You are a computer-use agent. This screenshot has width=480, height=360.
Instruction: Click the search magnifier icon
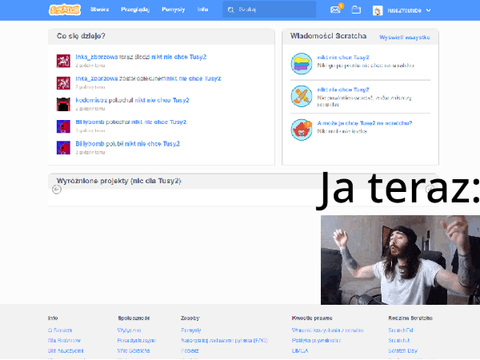[x=231, y=10]
